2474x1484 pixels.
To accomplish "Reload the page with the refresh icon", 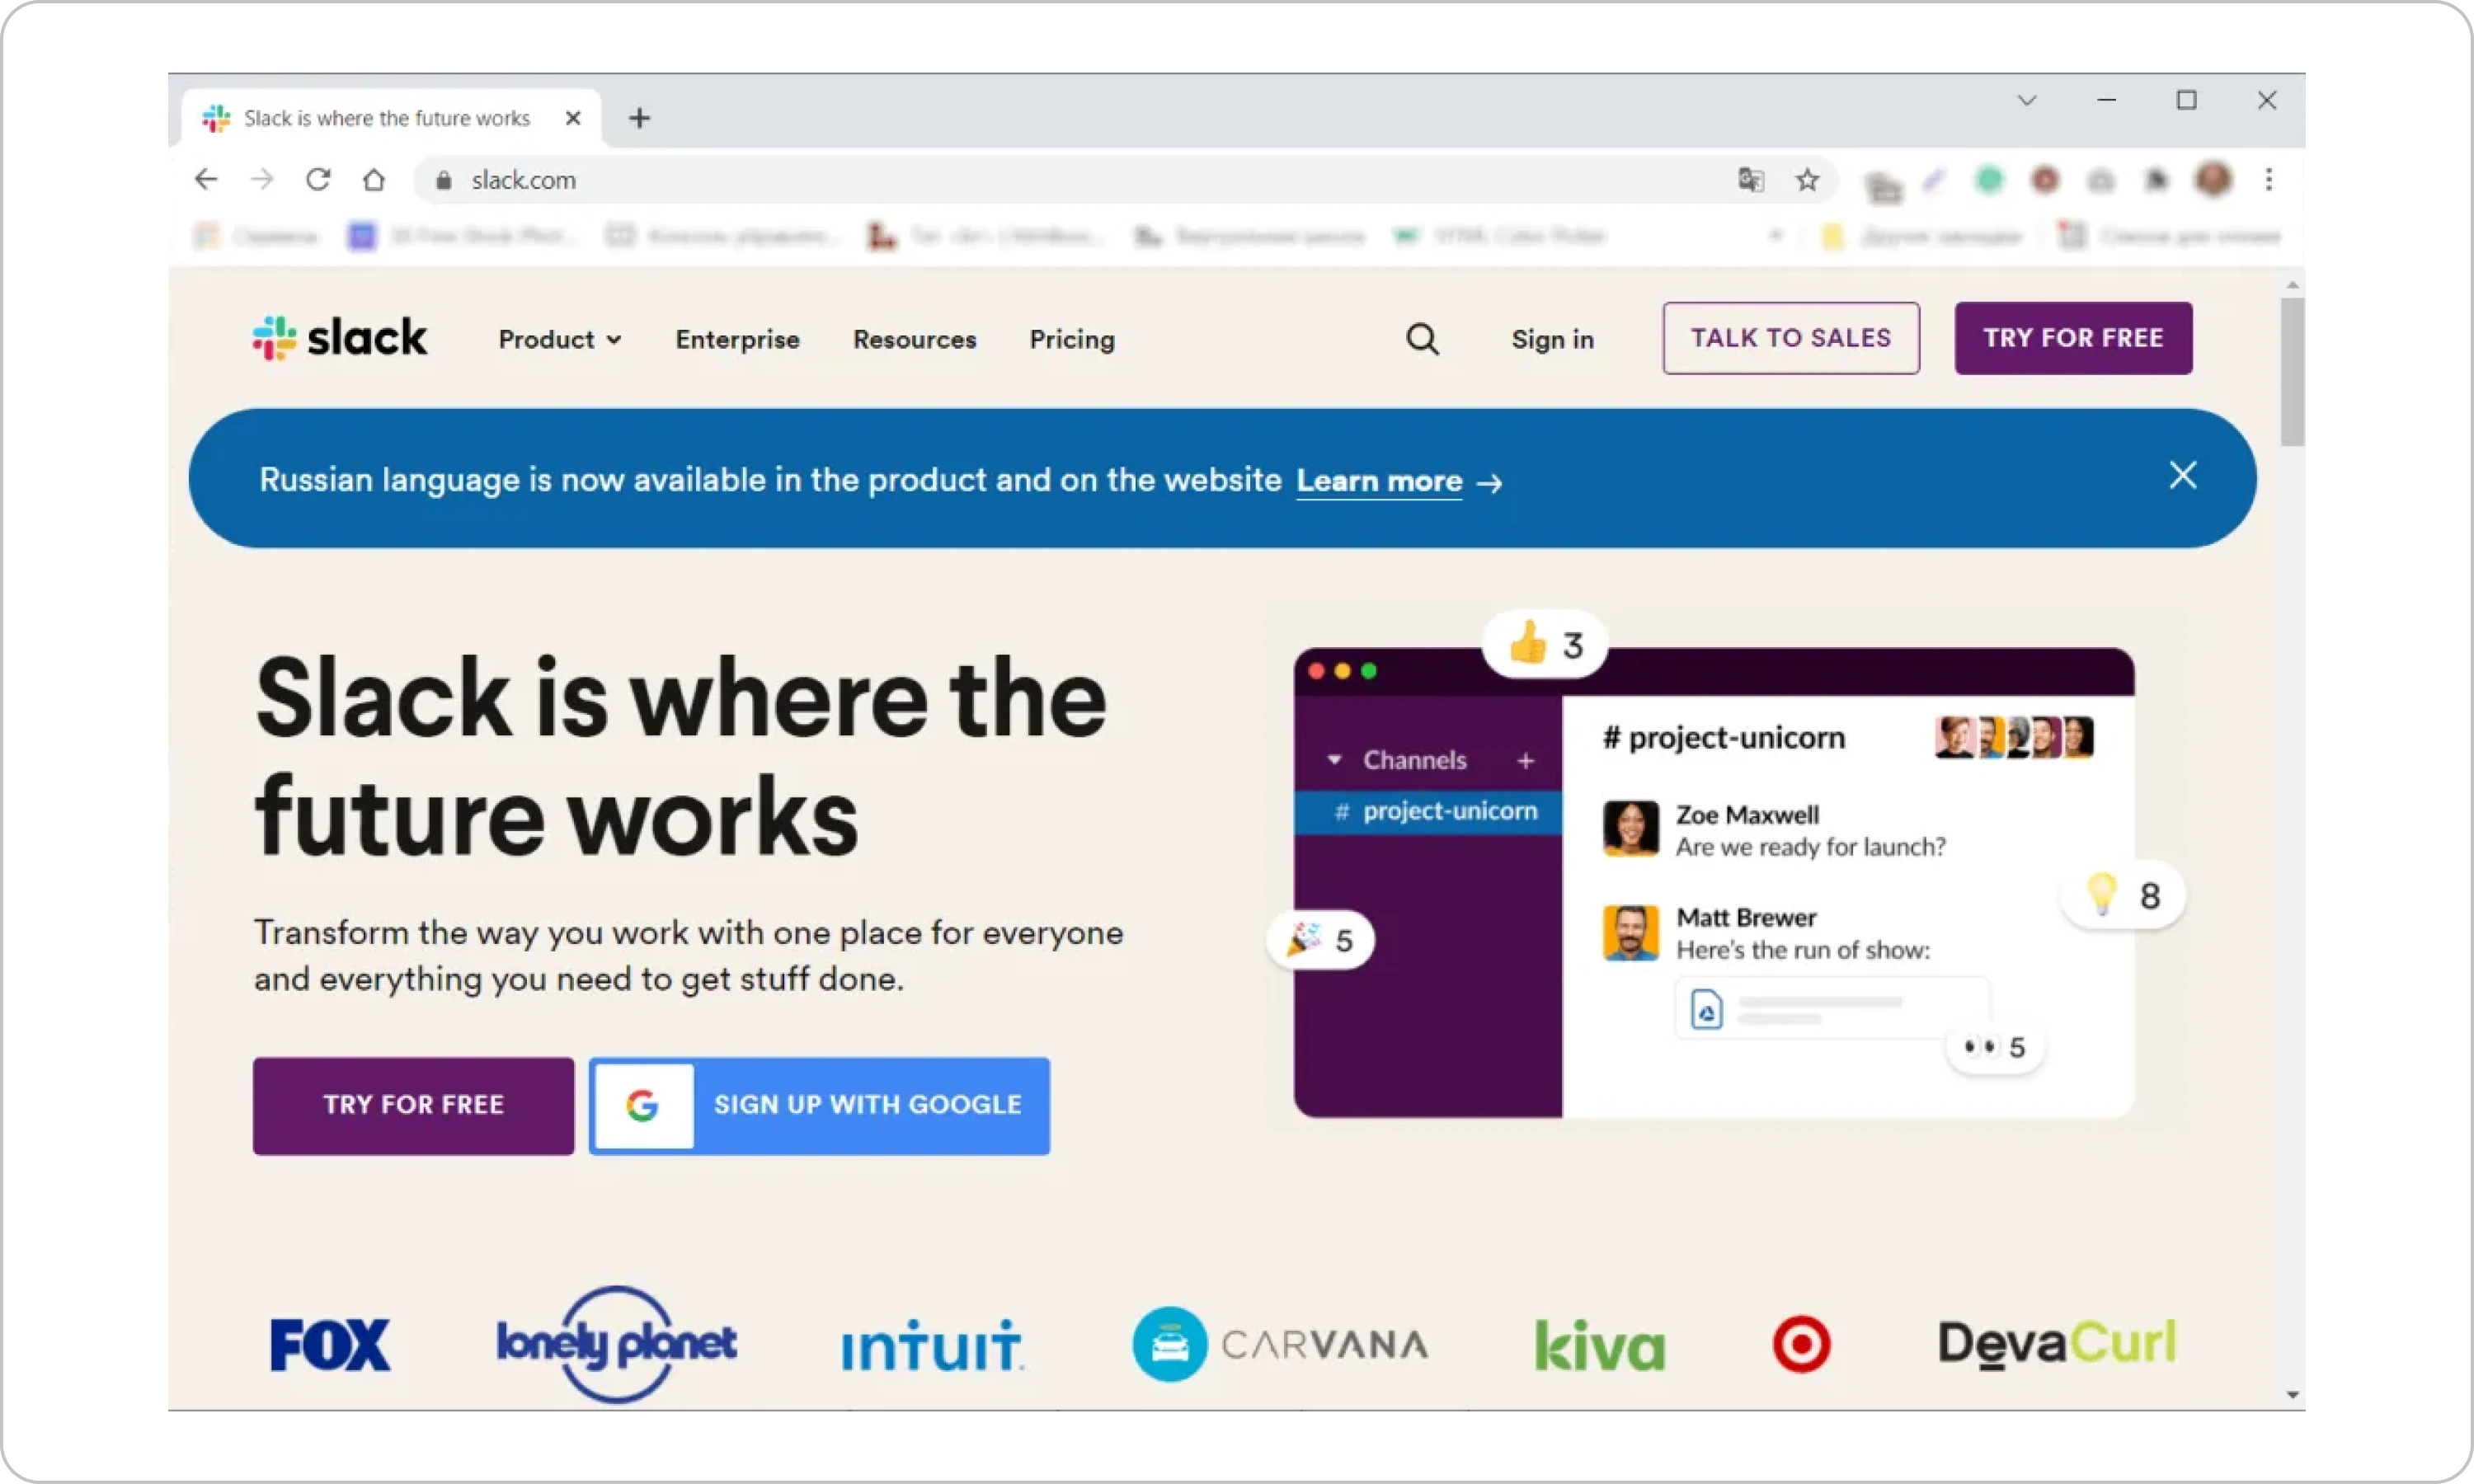I will click(317, 179).
